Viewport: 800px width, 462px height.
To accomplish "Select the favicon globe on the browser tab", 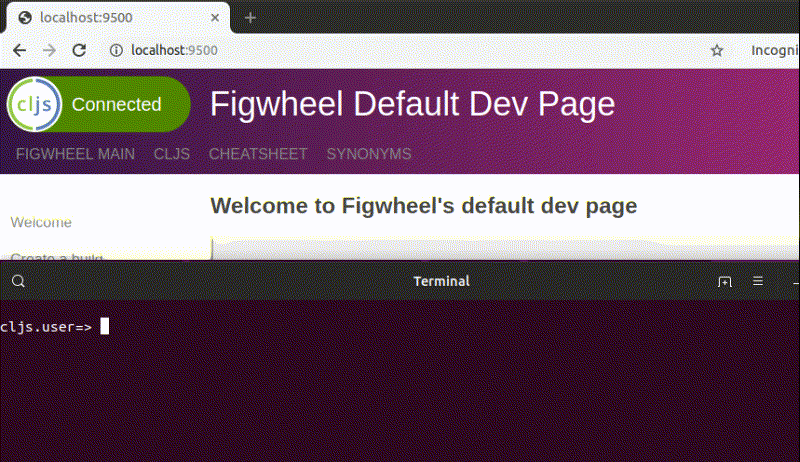I will coord(25,18).
